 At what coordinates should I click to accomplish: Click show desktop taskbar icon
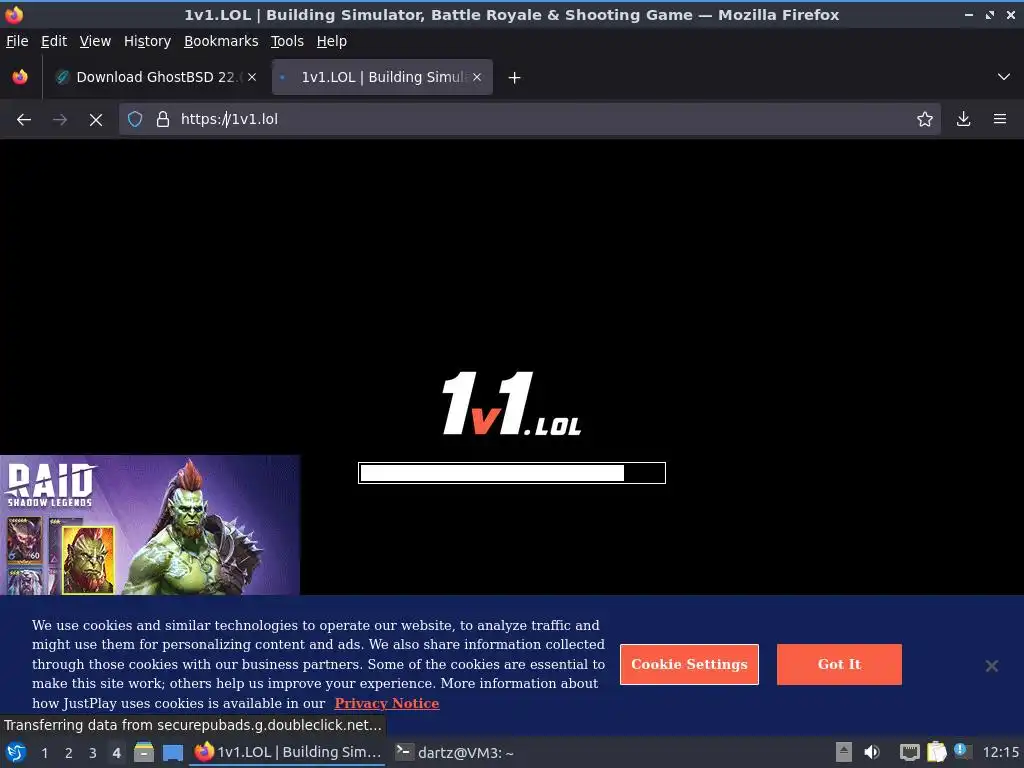[x=172, y=752]
